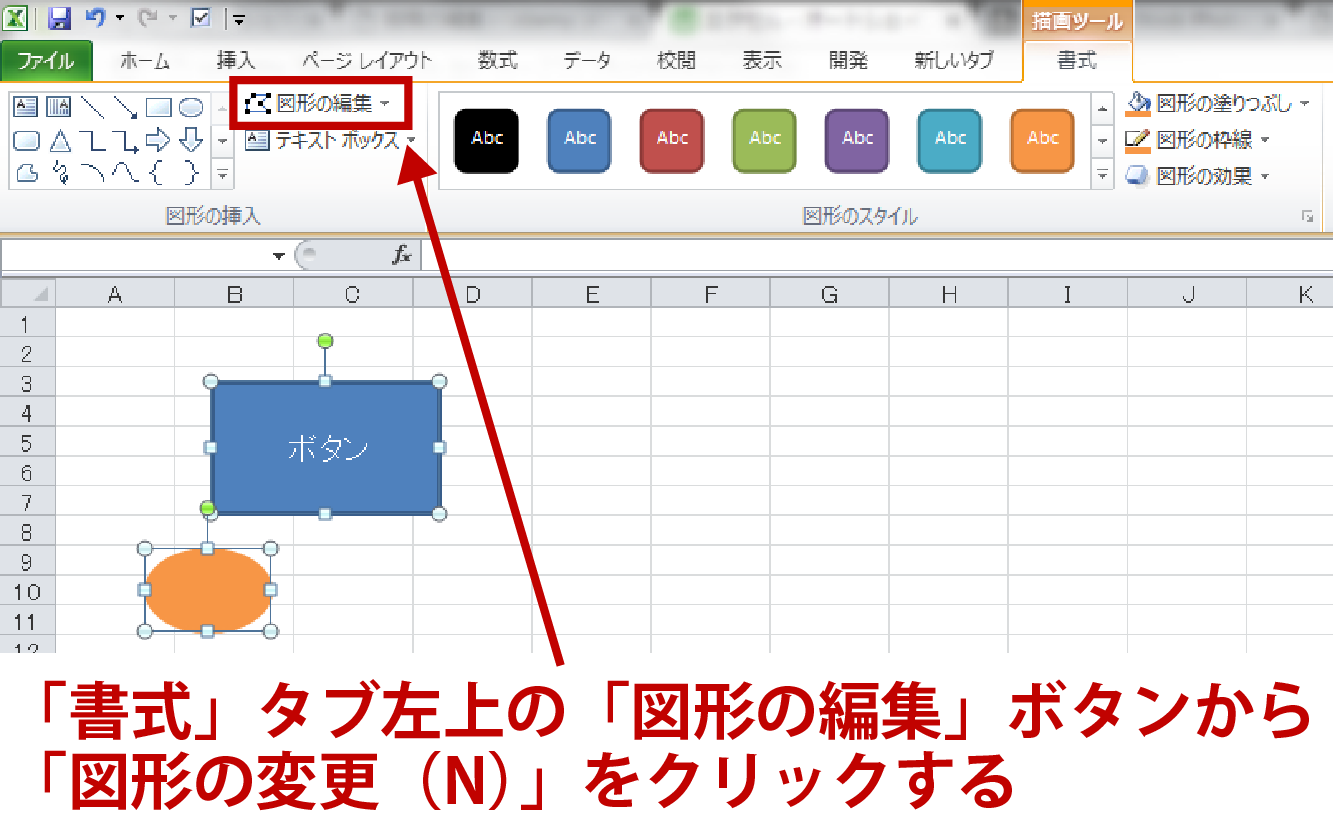
Task: Select the rounded rectangle shape
Action: (25, 140)
